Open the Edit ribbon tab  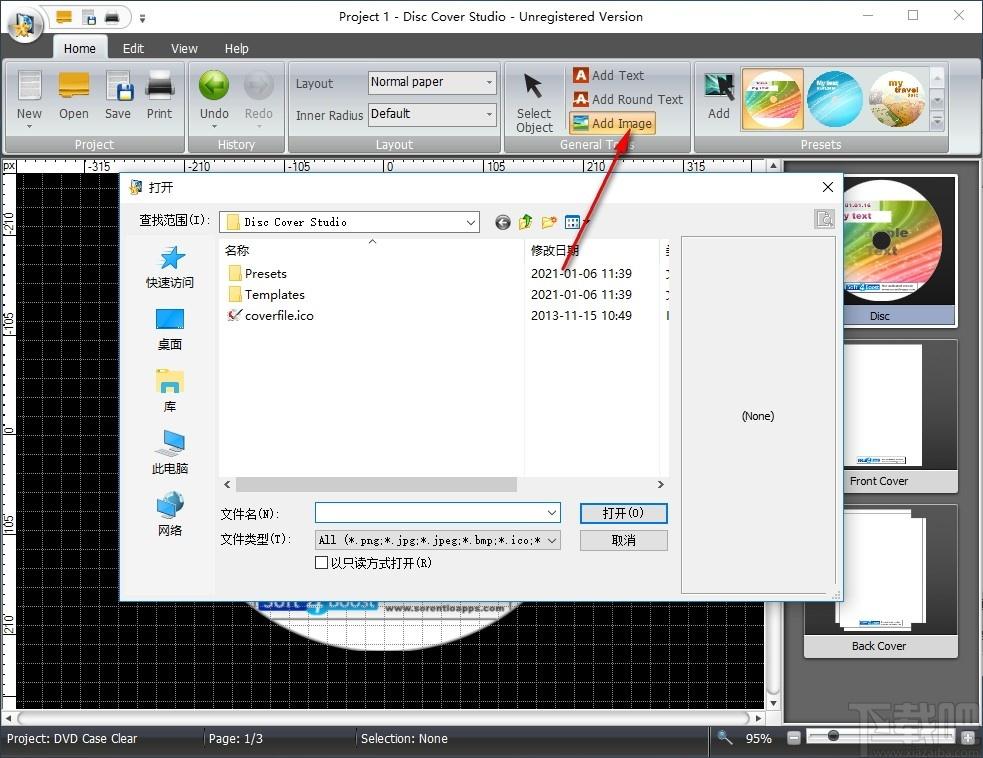click(x=133, y=48)
